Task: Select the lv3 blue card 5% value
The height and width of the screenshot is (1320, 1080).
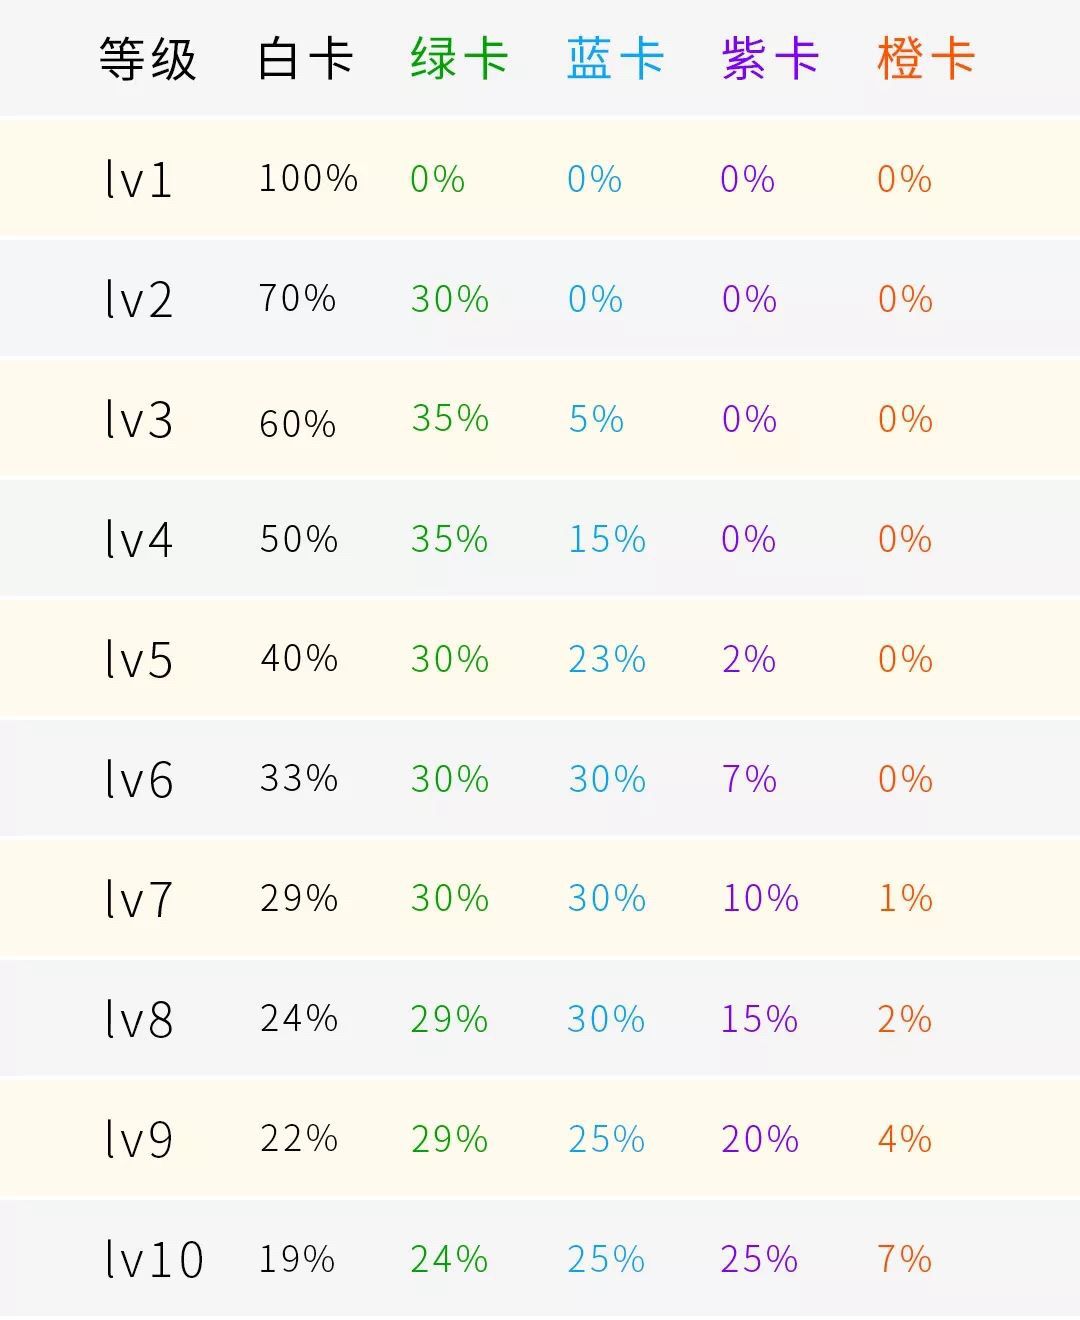Action: (x=596, y=419)
